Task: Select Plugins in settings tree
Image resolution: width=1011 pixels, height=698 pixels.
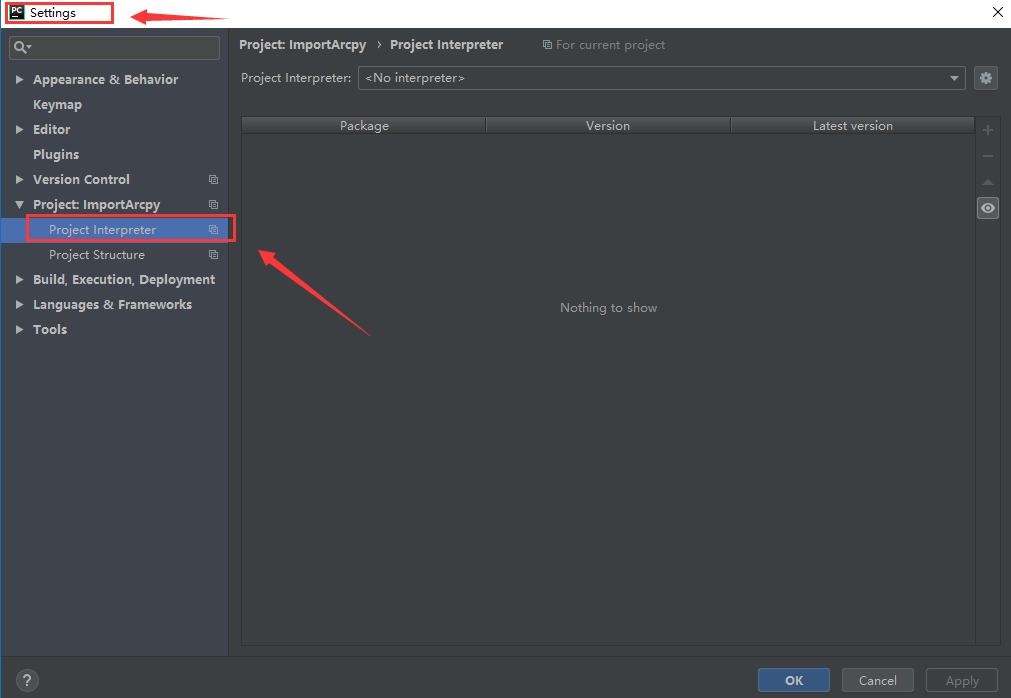Action: [x=56, y=155]
